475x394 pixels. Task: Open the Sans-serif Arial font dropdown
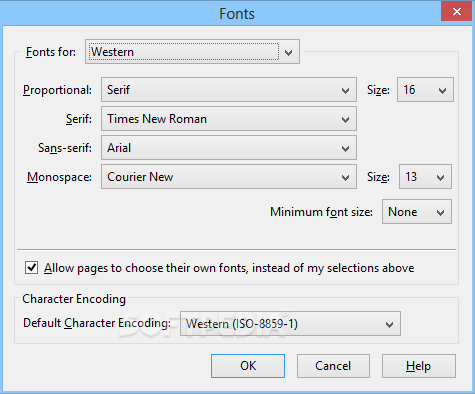click(229, 148)
